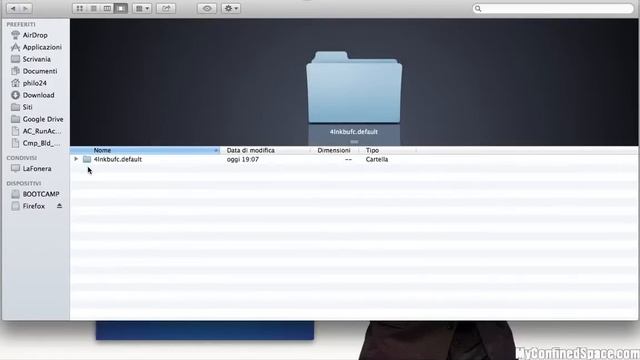Open the Firefox disk image volume
Viewport: 640px width, 360px height.
pyautogui.click(x=33, y=206)
